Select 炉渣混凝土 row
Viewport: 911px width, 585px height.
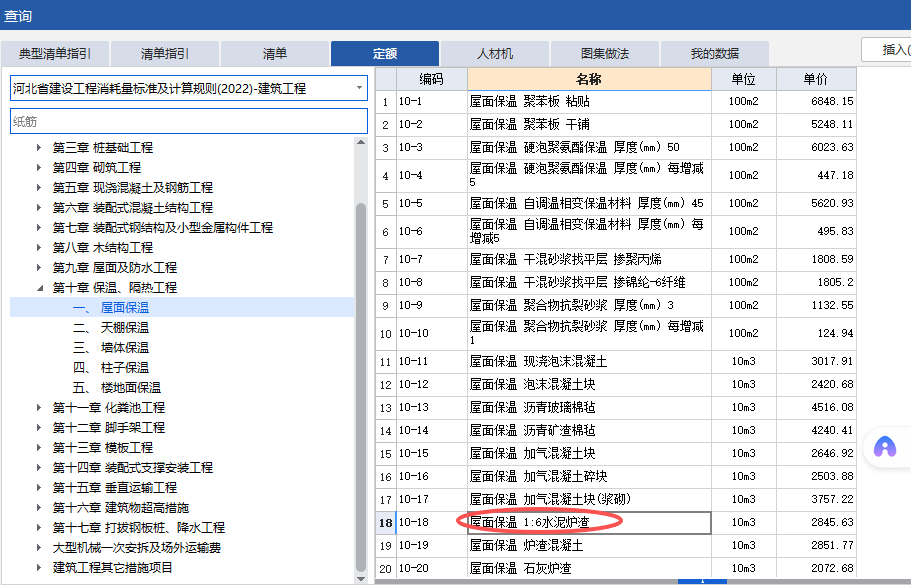tap(616, 545)
